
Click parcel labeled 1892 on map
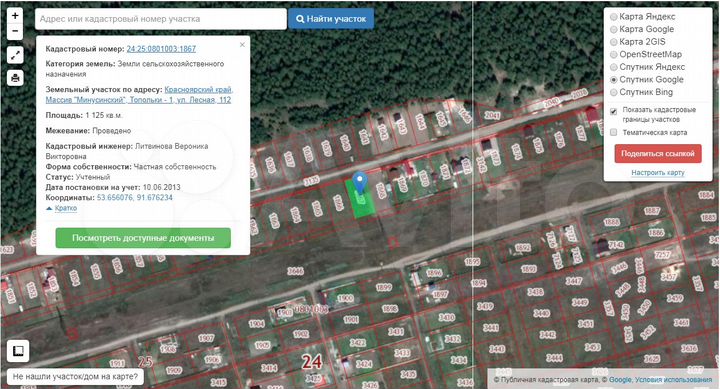coord(523,248)
